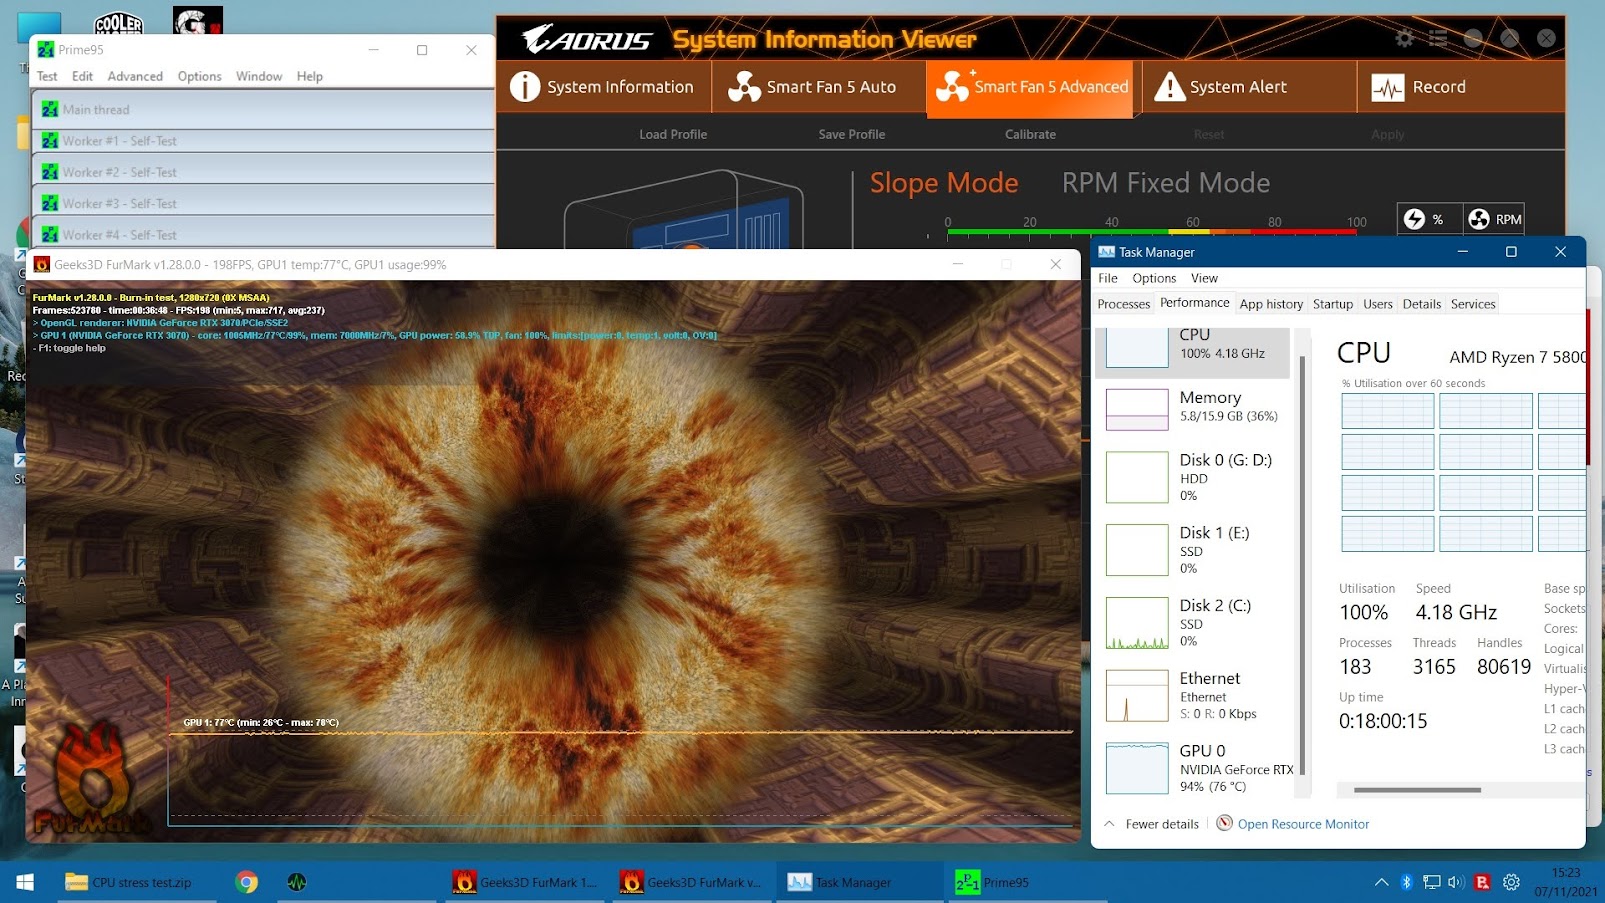1605x903 pixels.
Task: Click the Reset button in AORUS viewer
Action: (x=1208, y=134)
